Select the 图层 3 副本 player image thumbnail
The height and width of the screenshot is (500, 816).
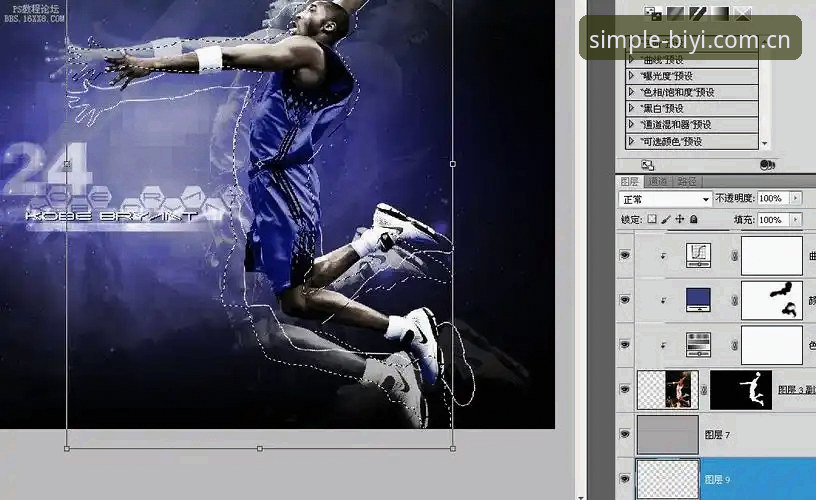tap(668, 390)
